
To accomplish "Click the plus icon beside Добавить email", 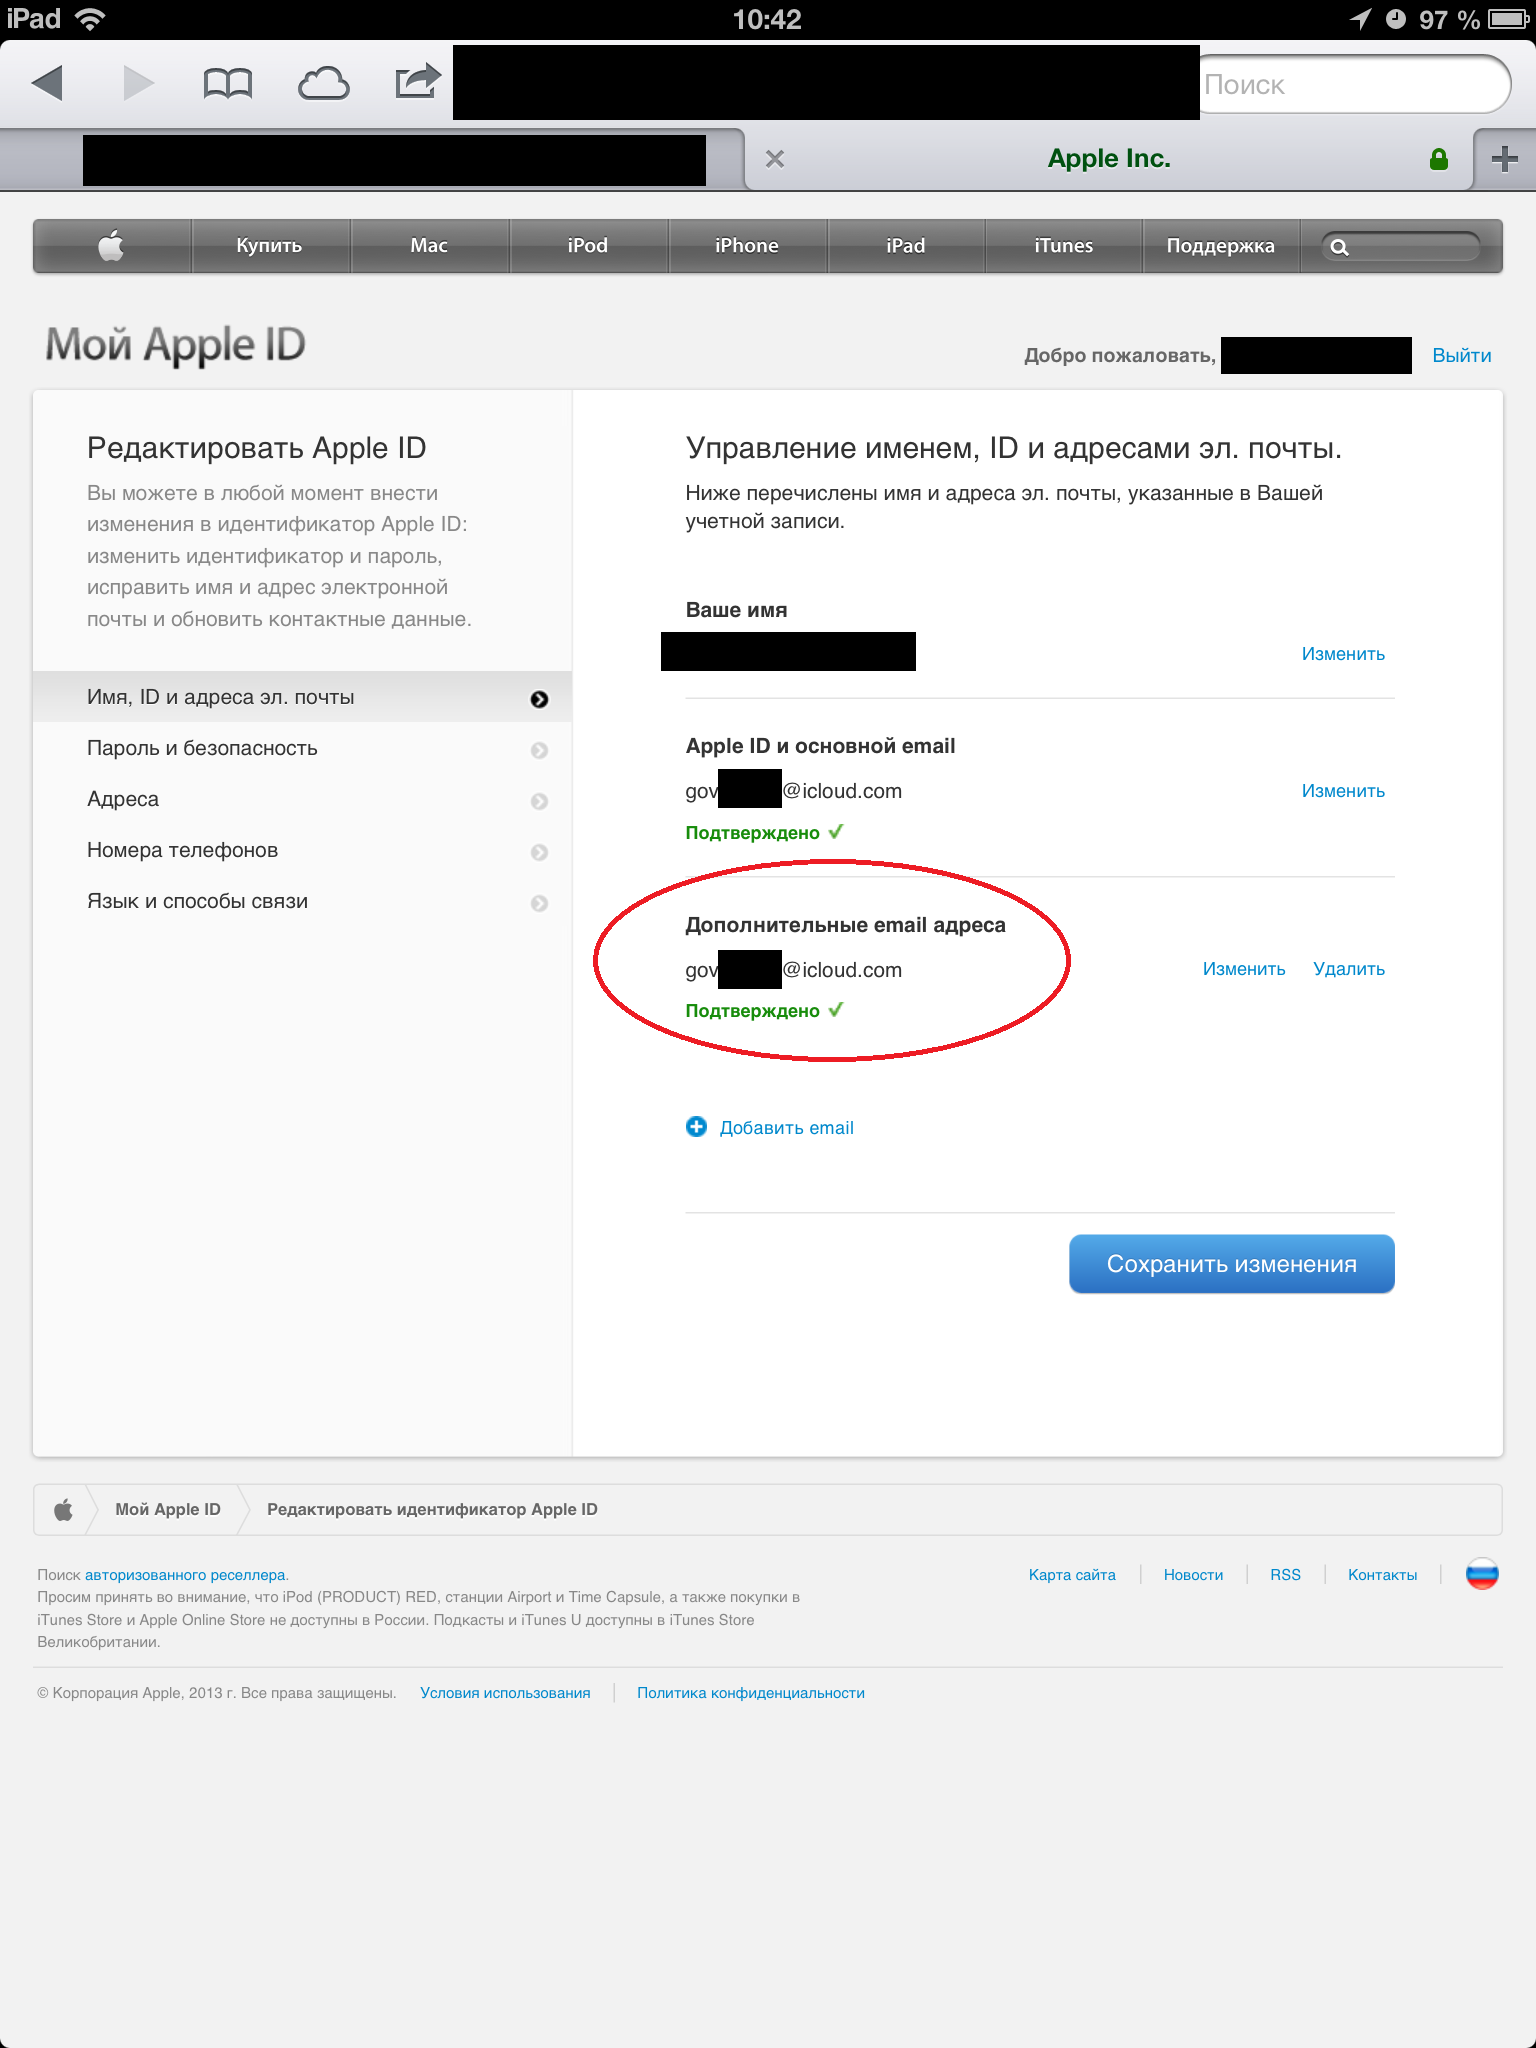I will point(696,1127).
